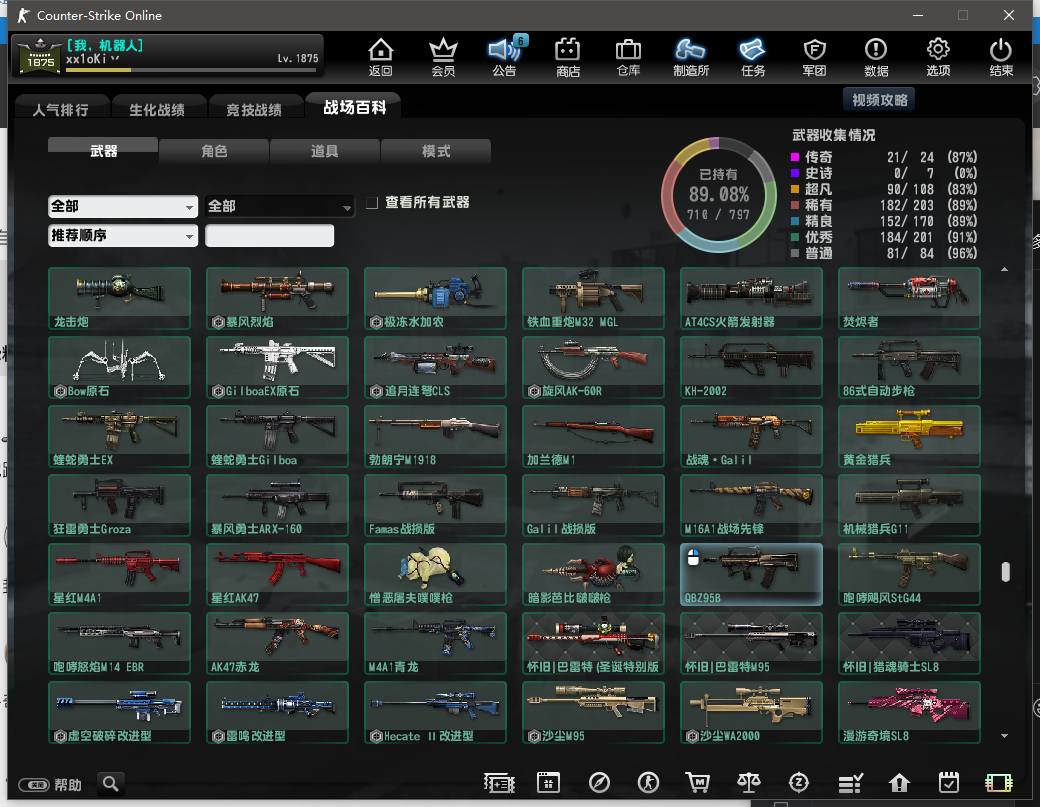Open the 推荐顺序 sort dropdown
The image size is (1040, 807).
[x=123, y=235]
